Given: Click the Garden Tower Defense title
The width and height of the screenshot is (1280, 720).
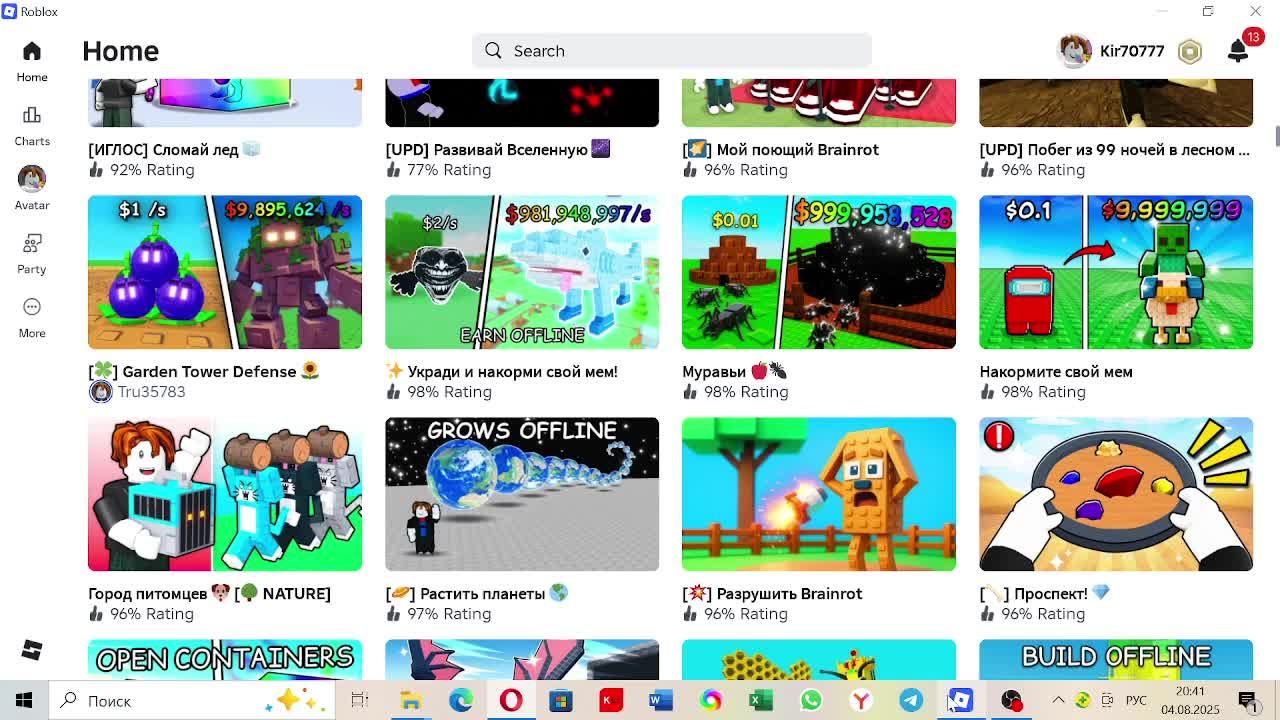Looking at the screenshot, I should point(204,371).
